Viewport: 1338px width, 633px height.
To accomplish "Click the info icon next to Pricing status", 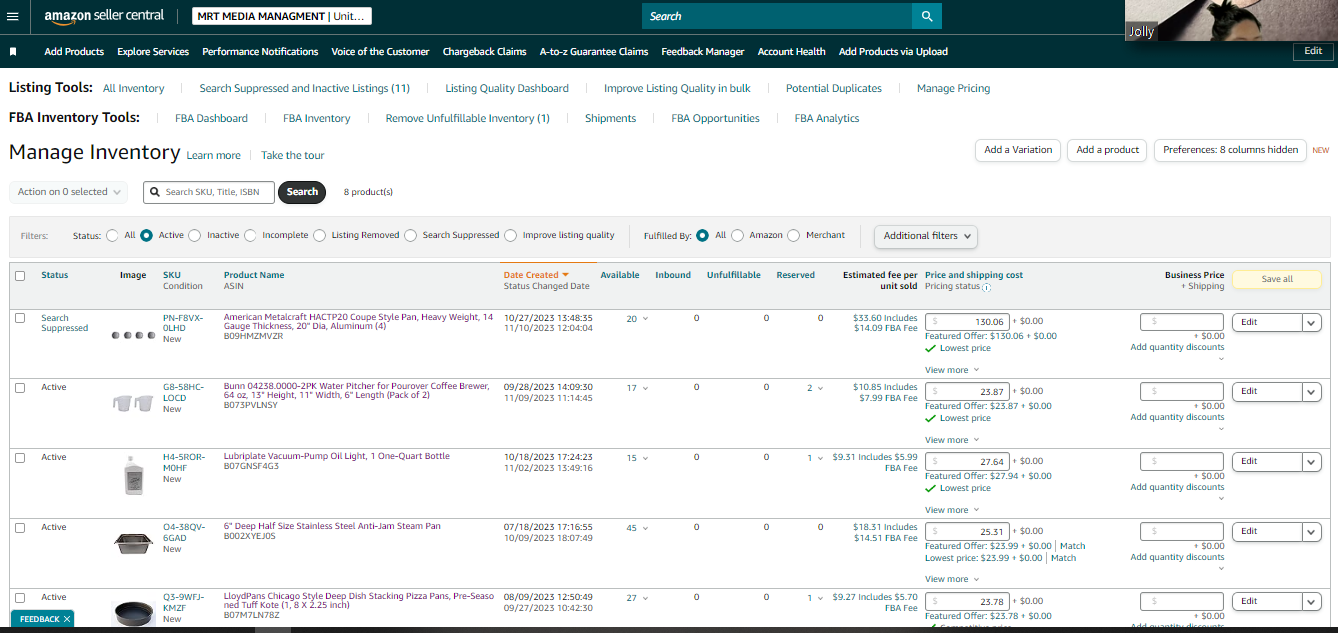I will 986,287.
